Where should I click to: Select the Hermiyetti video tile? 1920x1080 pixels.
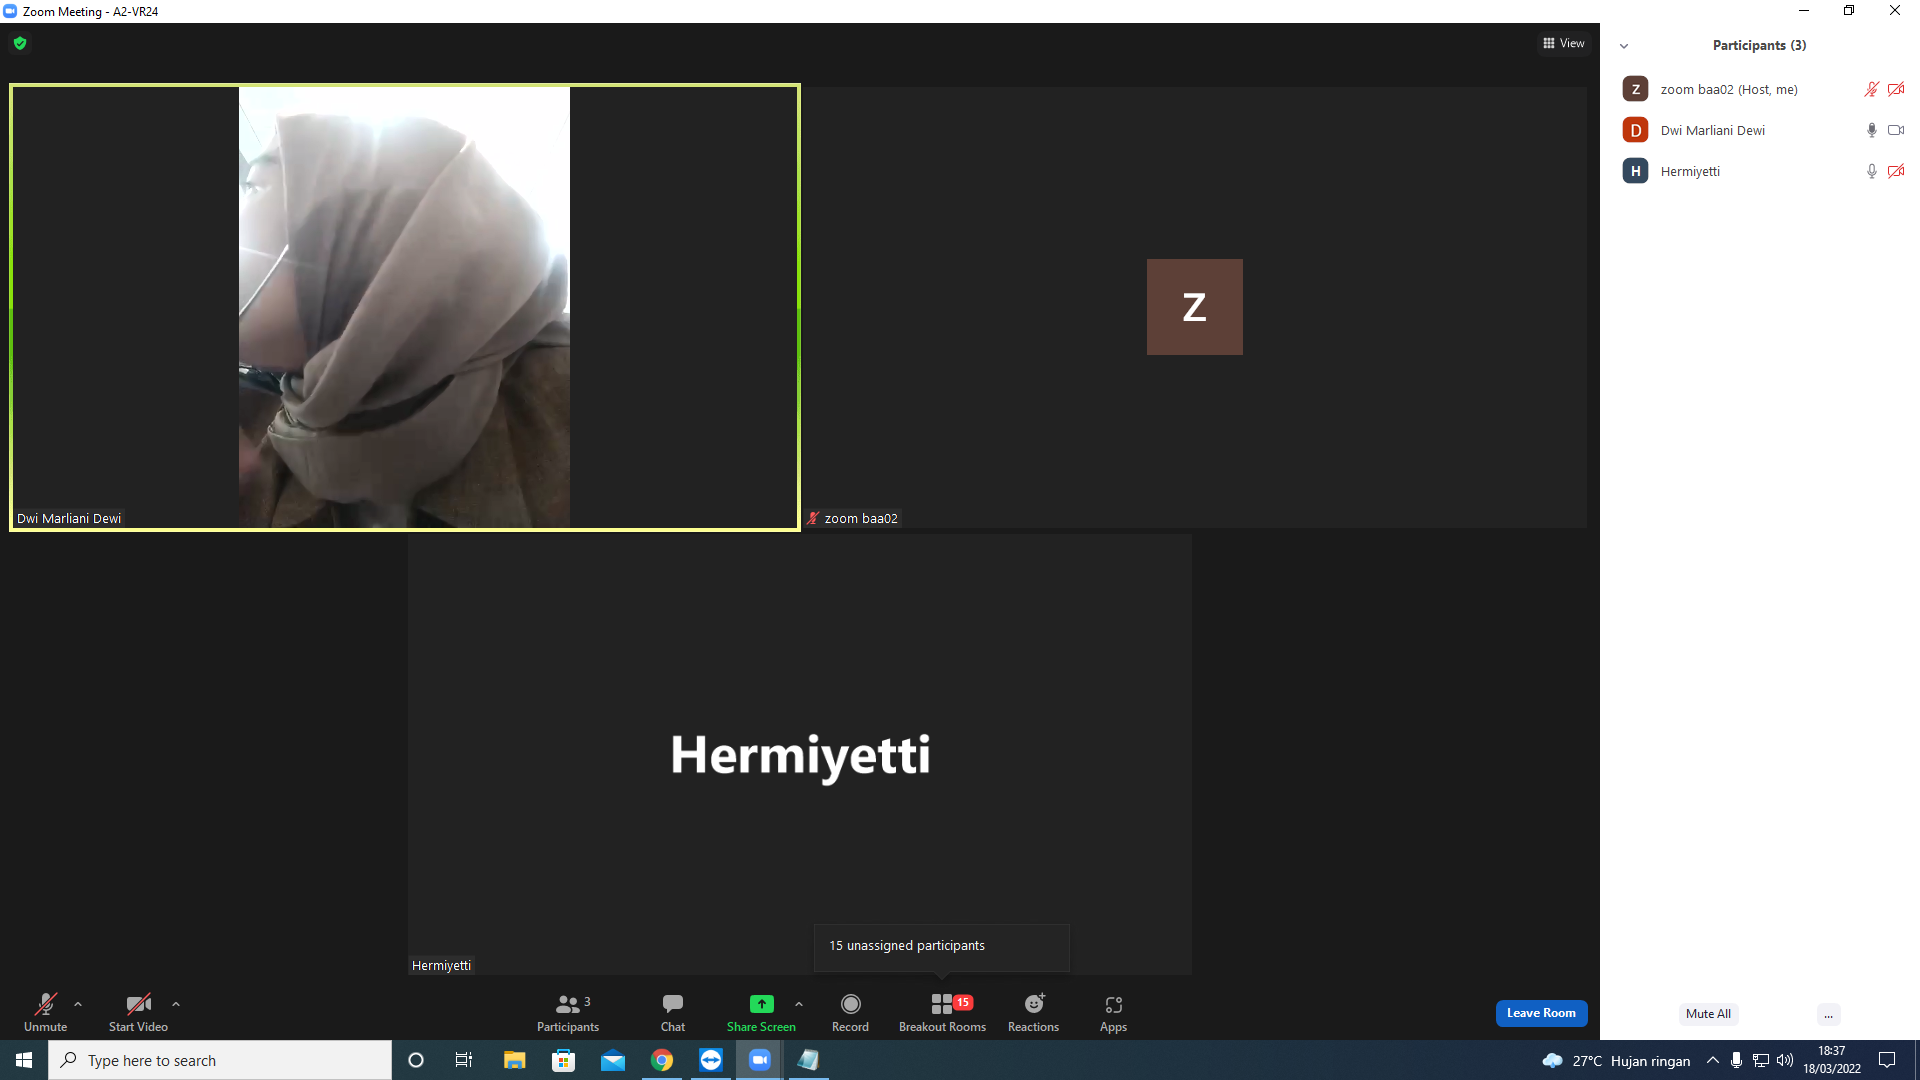pos(800,754)
